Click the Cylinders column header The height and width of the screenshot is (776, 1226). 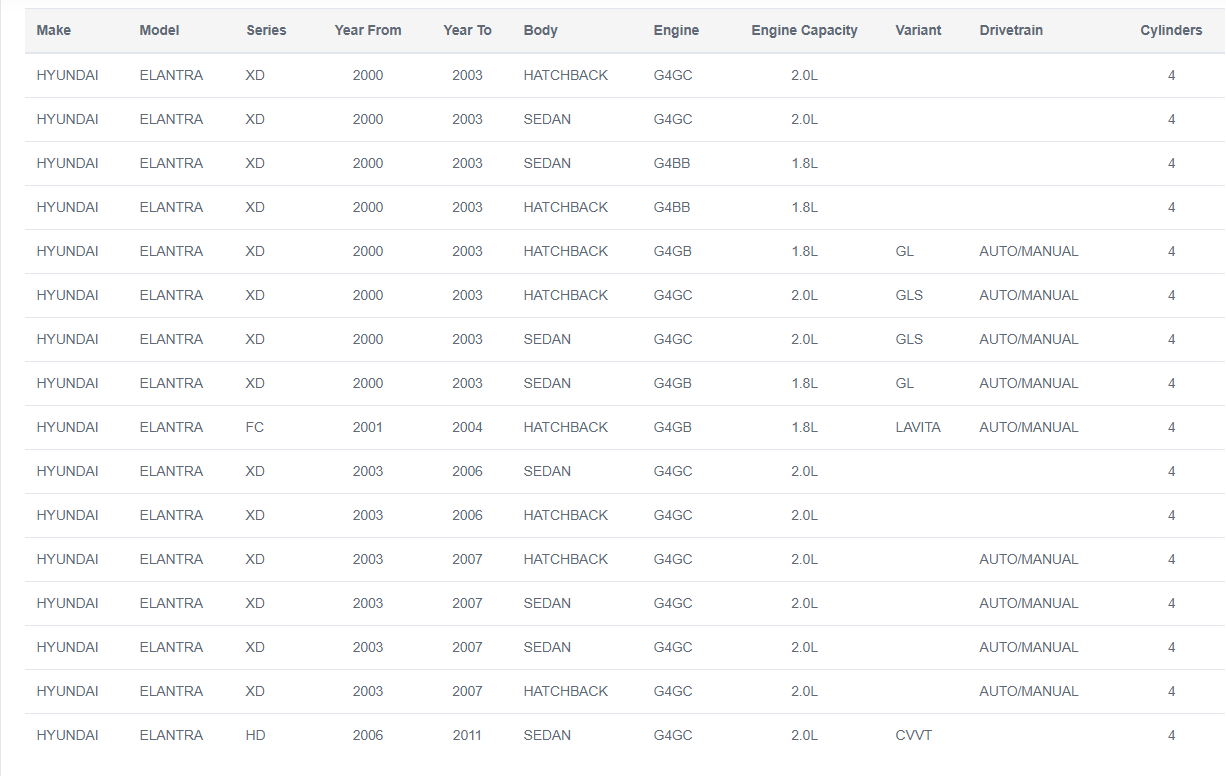click(x=1171, y=30)
